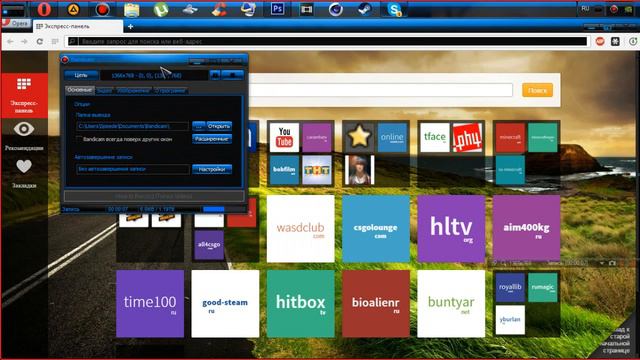Switch to Изображения tab in Bandicam
The width and height of the screenshot is (640, 360).
click(x=133, y=90)
